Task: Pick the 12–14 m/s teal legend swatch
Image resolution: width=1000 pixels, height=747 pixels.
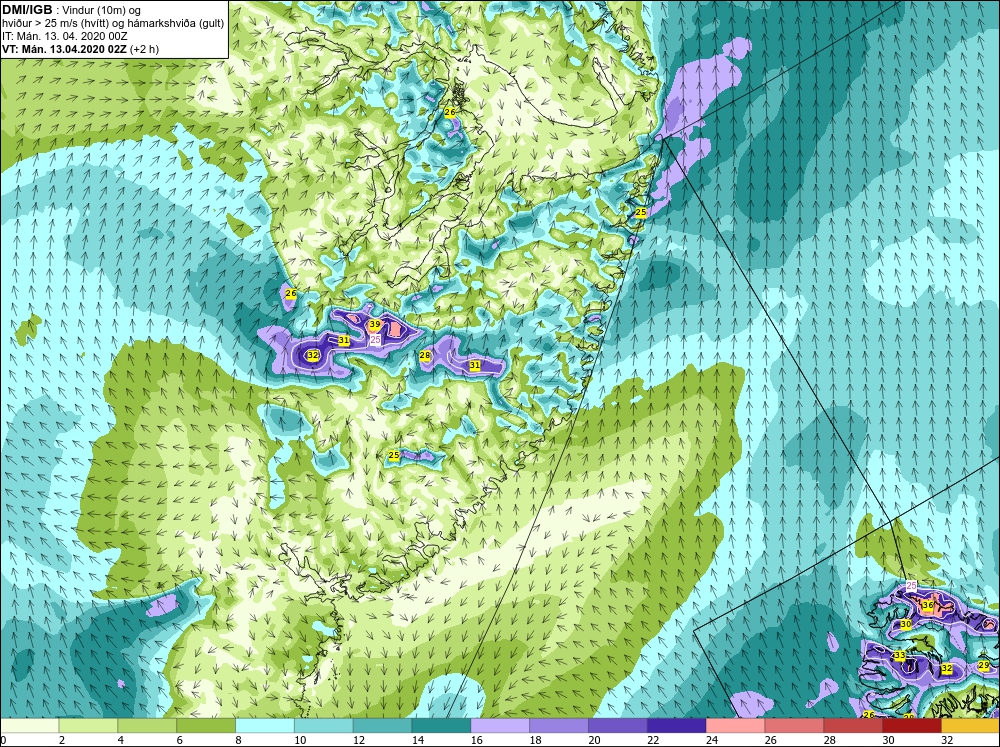Action: pyautogui.click(x=383, y=725)
